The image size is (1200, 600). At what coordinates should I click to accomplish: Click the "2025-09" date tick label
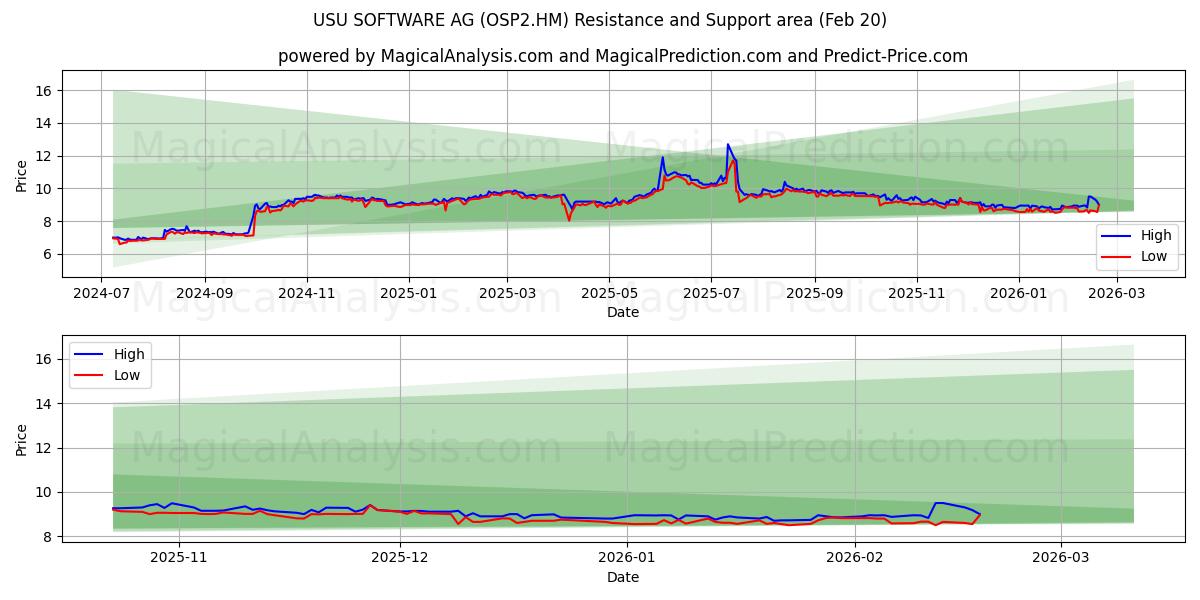coord(814,294)
